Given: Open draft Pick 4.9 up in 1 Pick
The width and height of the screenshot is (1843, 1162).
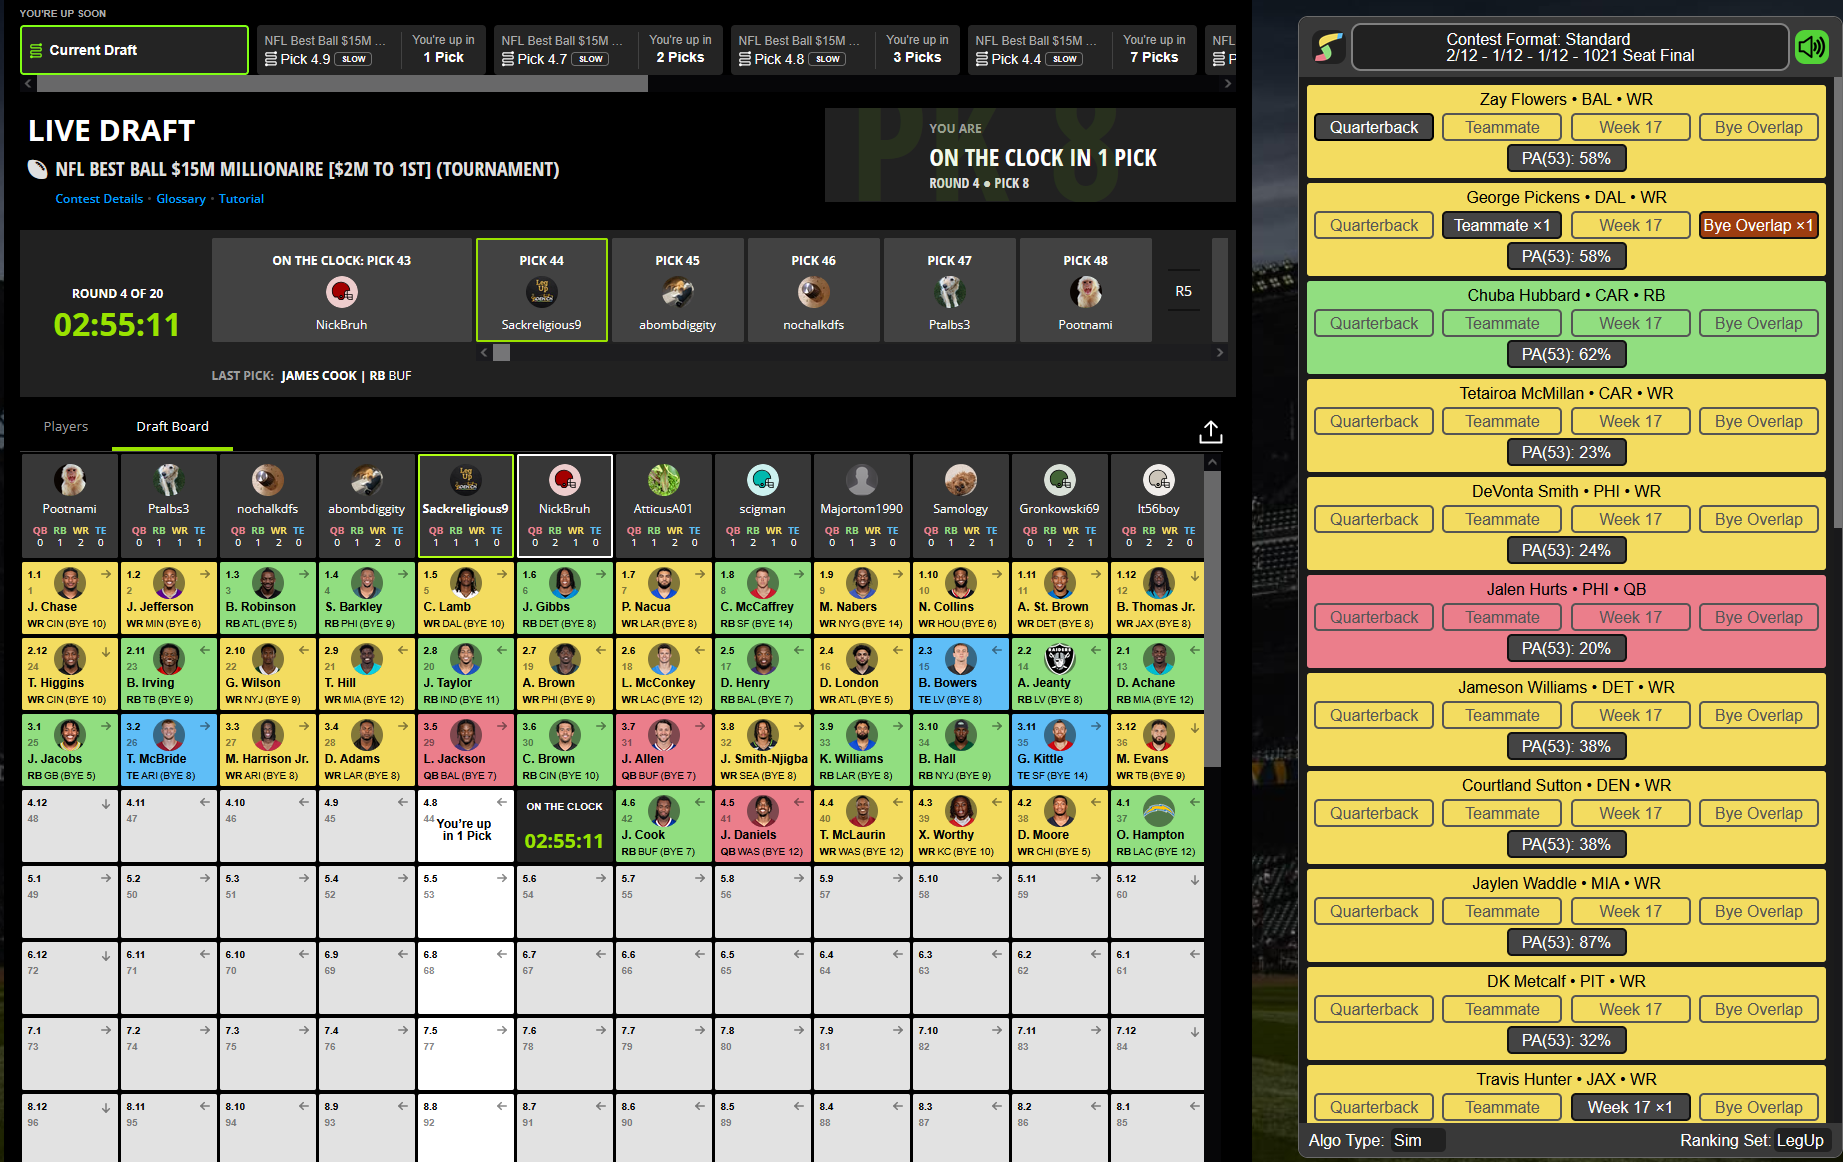Looking at the screenshot, I should [371, 50].
